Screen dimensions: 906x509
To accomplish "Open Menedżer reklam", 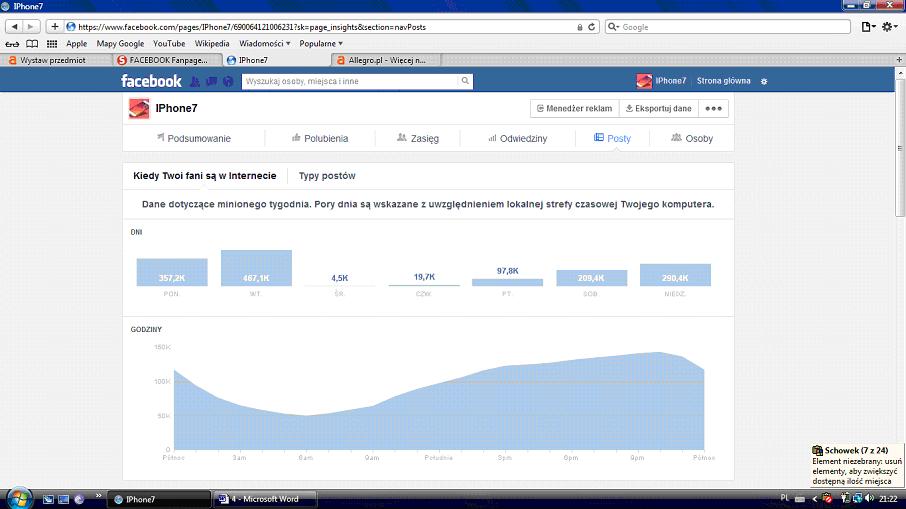I will (574, 109).
